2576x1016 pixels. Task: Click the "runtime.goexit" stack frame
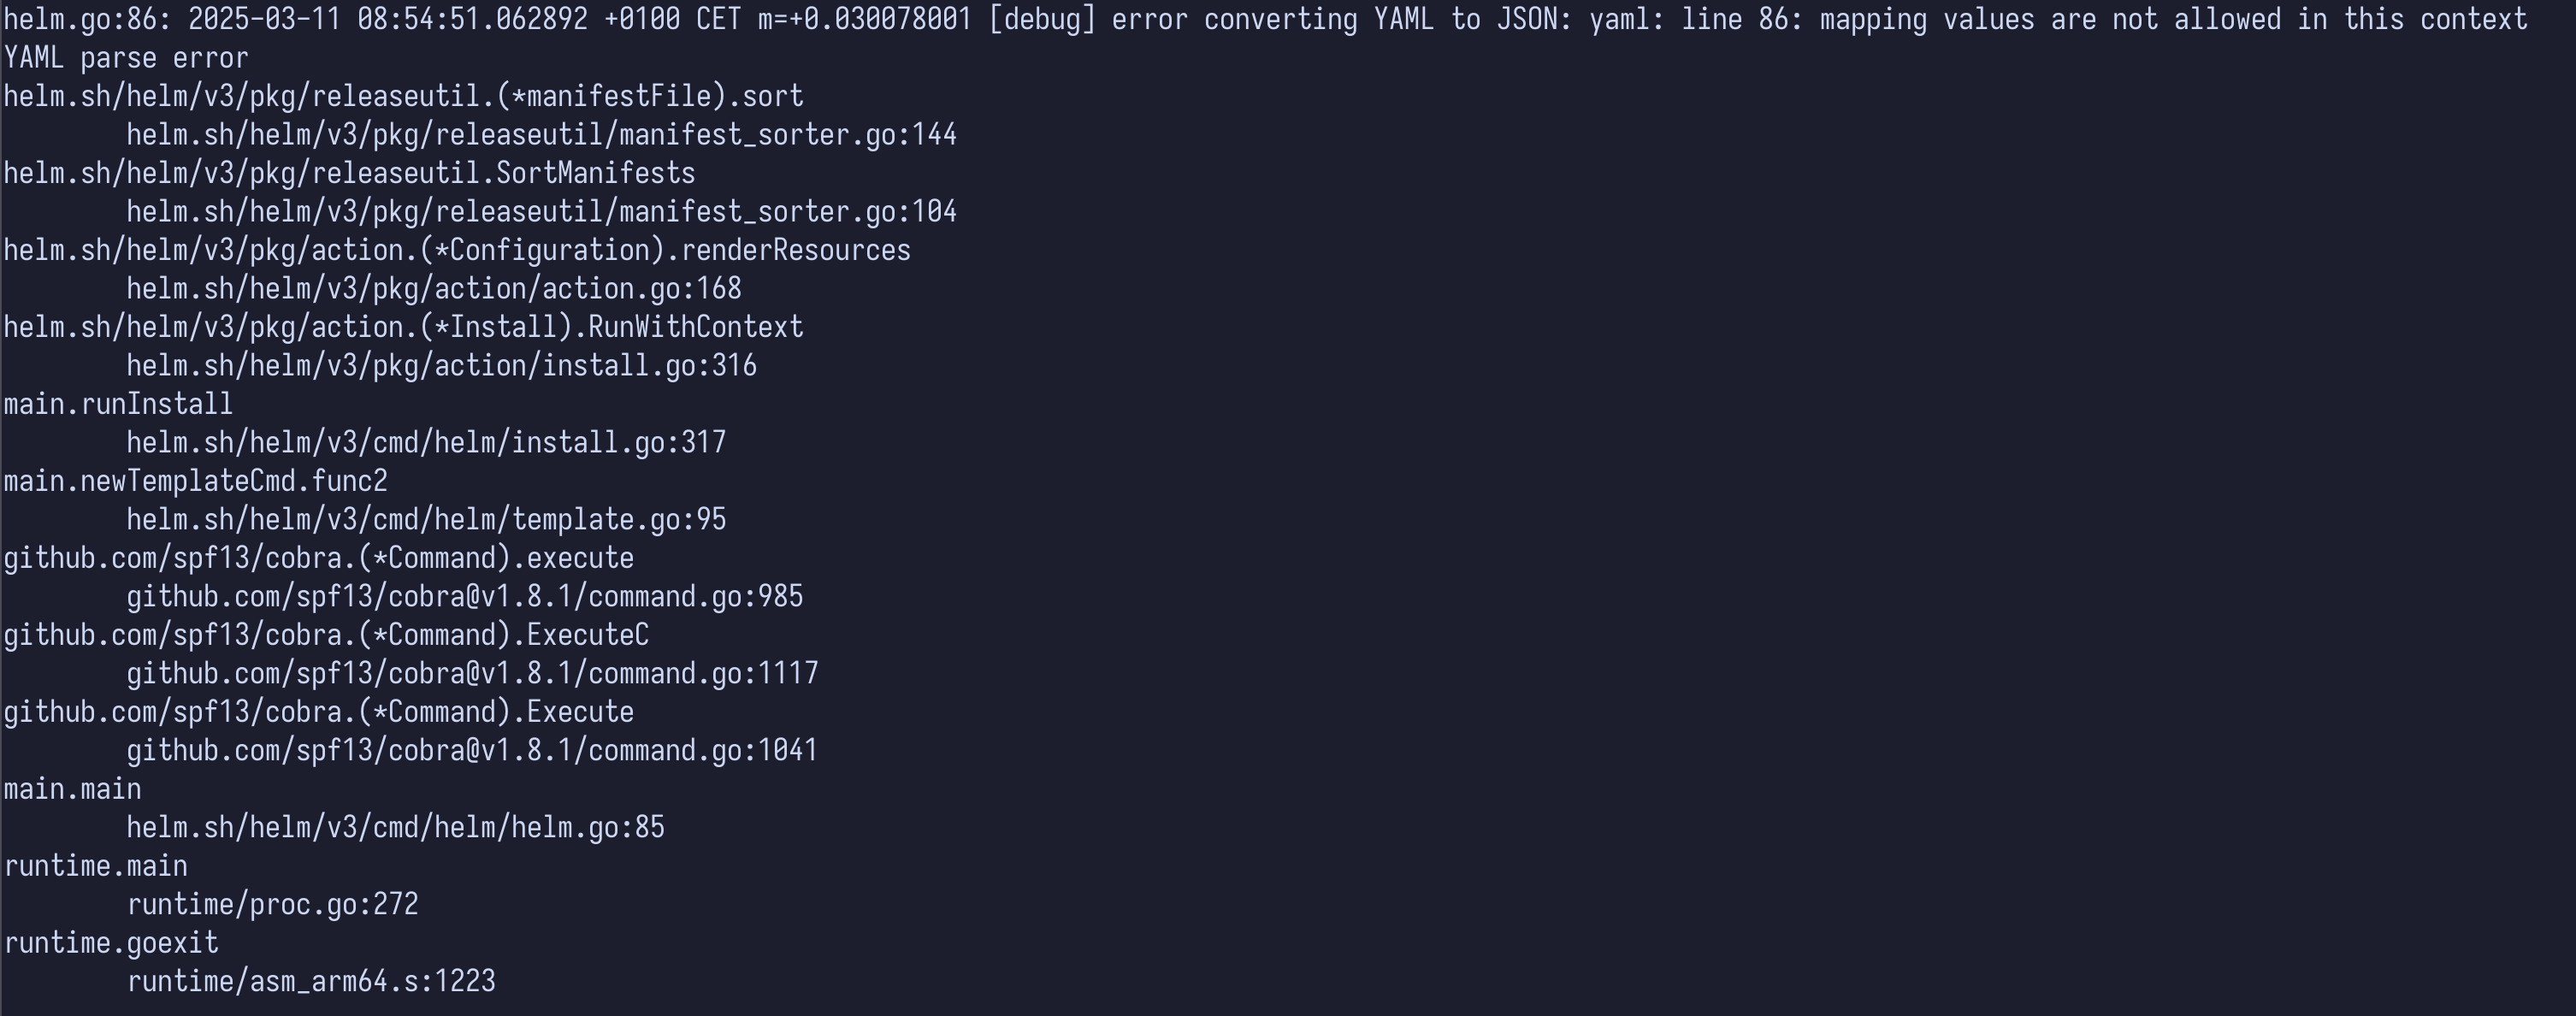pos(111,943)
